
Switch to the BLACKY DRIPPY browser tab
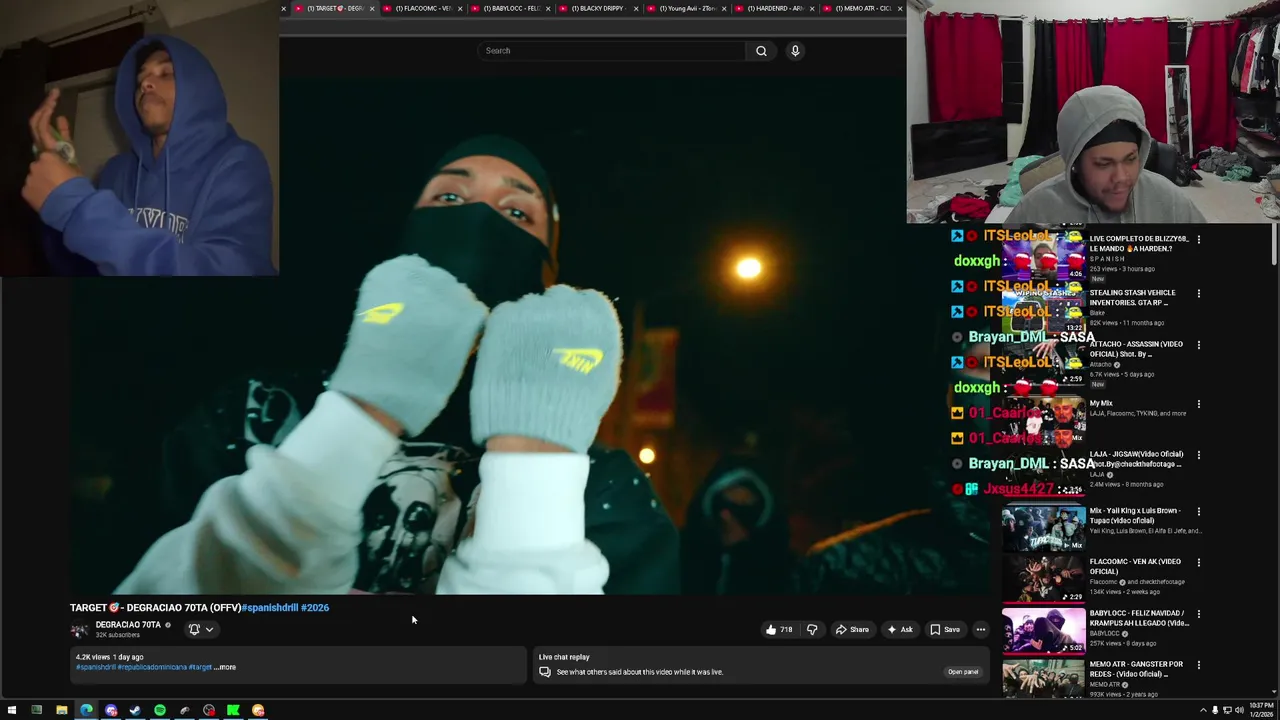coord(600,8)
